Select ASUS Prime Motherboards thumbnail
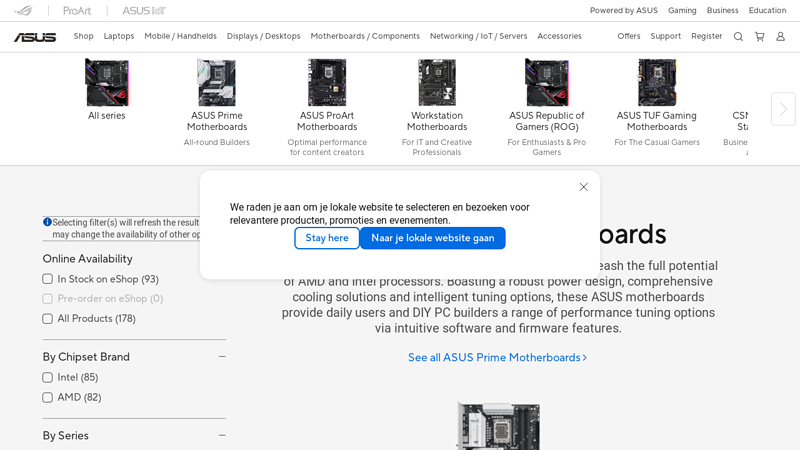This screenshot has width=800, height=450. [x=217, y=83]
